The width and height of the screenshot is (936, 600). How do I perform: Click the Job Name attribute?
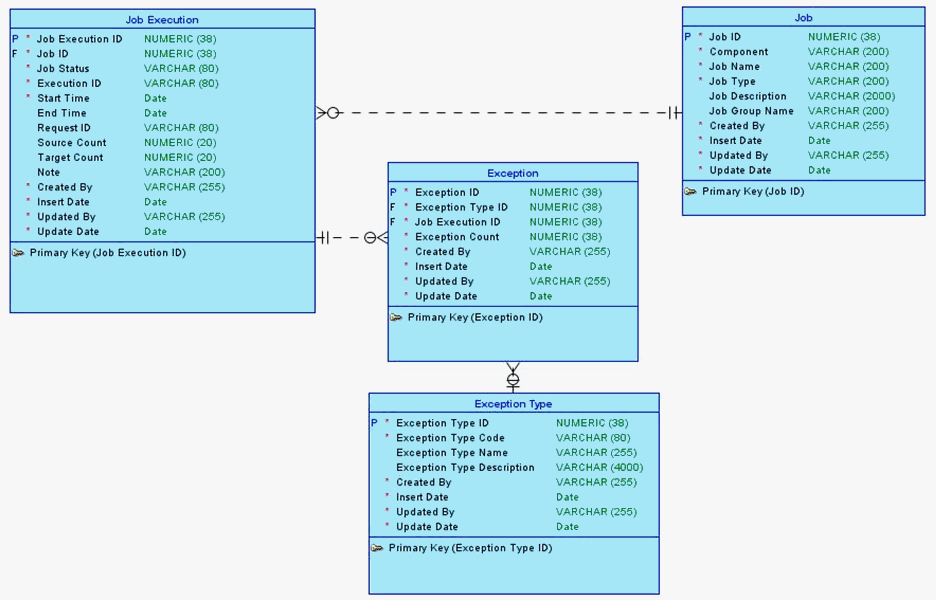click(x=734, y=67)
